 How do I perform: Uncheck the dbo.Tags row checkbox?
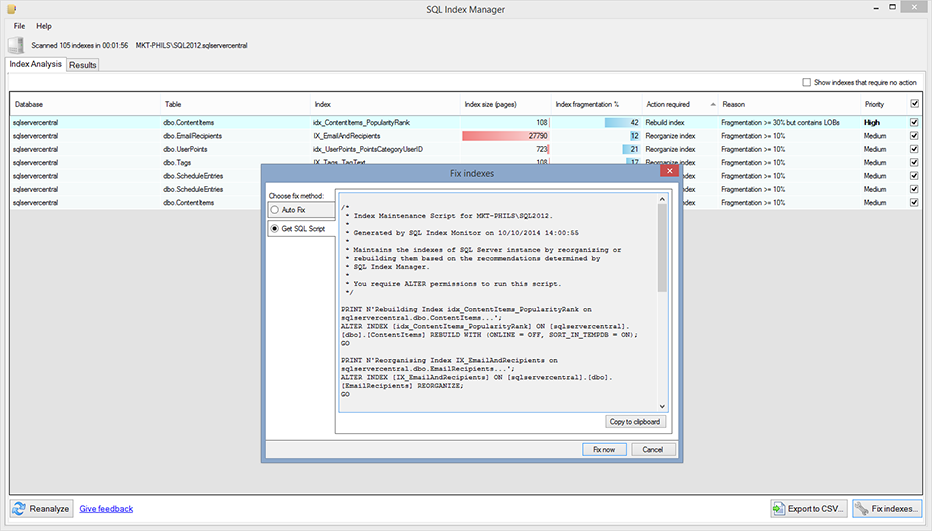[x=914, y=162]
